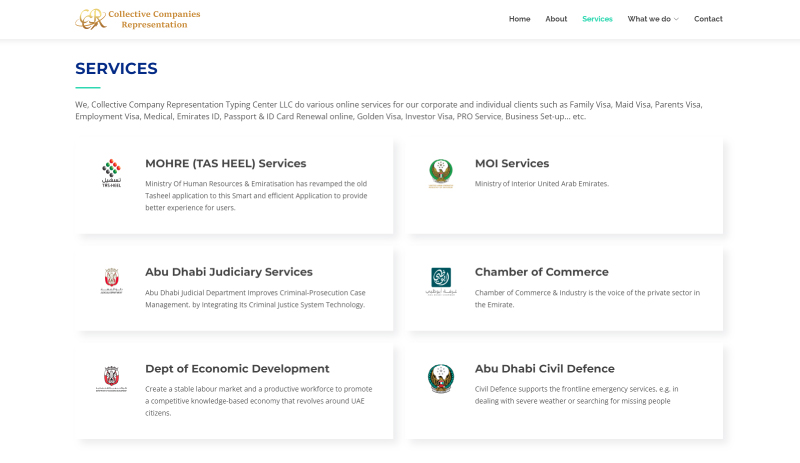The image size is (800, 463).
Task: Open Abu Dhabi Judiciary Services heading
Action: tap(229, 272)
